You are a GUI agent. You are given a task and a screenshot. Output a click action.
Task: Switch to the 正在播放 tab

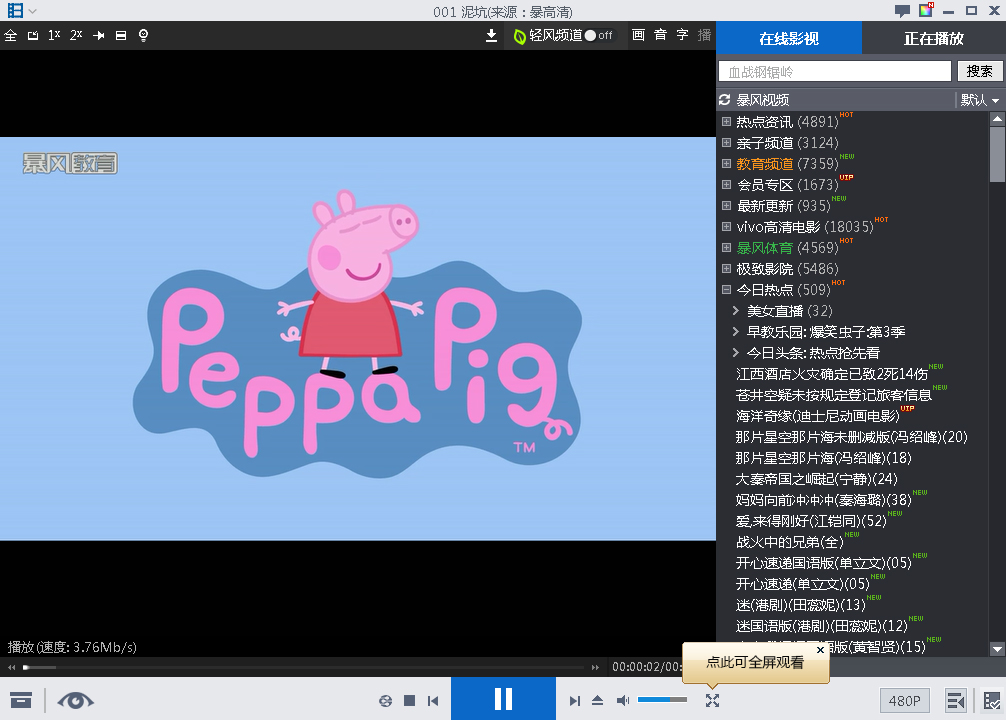coord(933,38)
